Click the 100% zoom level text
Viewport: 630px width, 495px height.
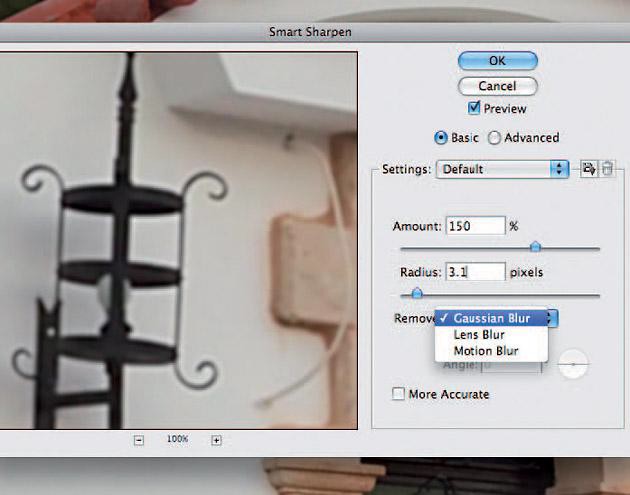(x=177, y=439)
